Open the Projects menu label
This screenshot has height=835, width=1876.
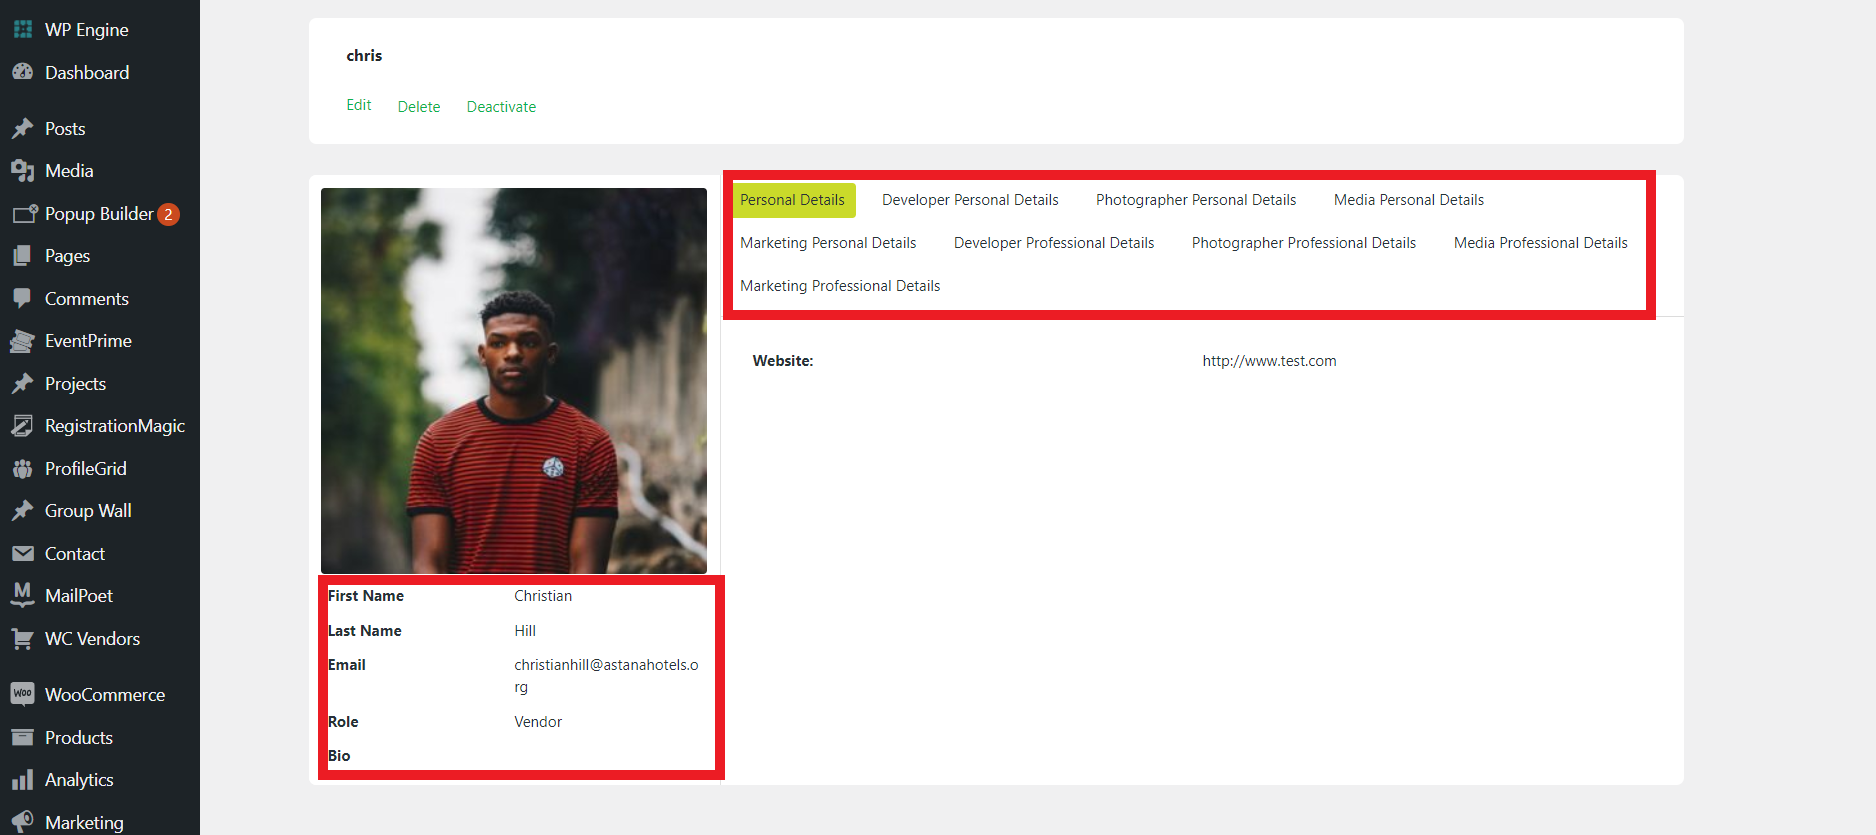pos(75,383)
